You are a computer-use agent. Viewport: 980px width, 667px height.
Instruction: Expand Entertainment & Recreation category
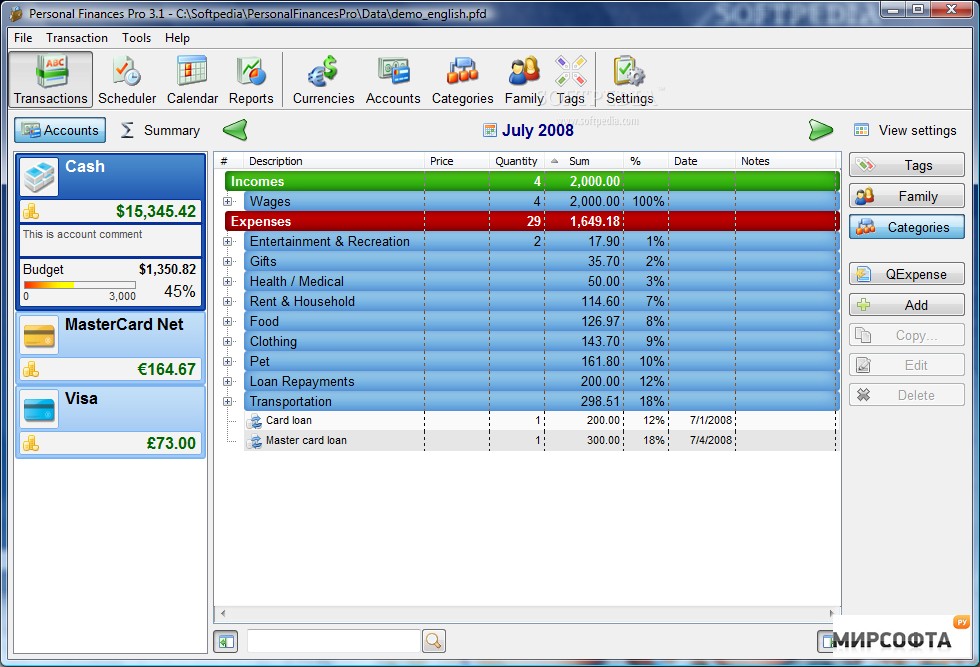tap(228, 241)
